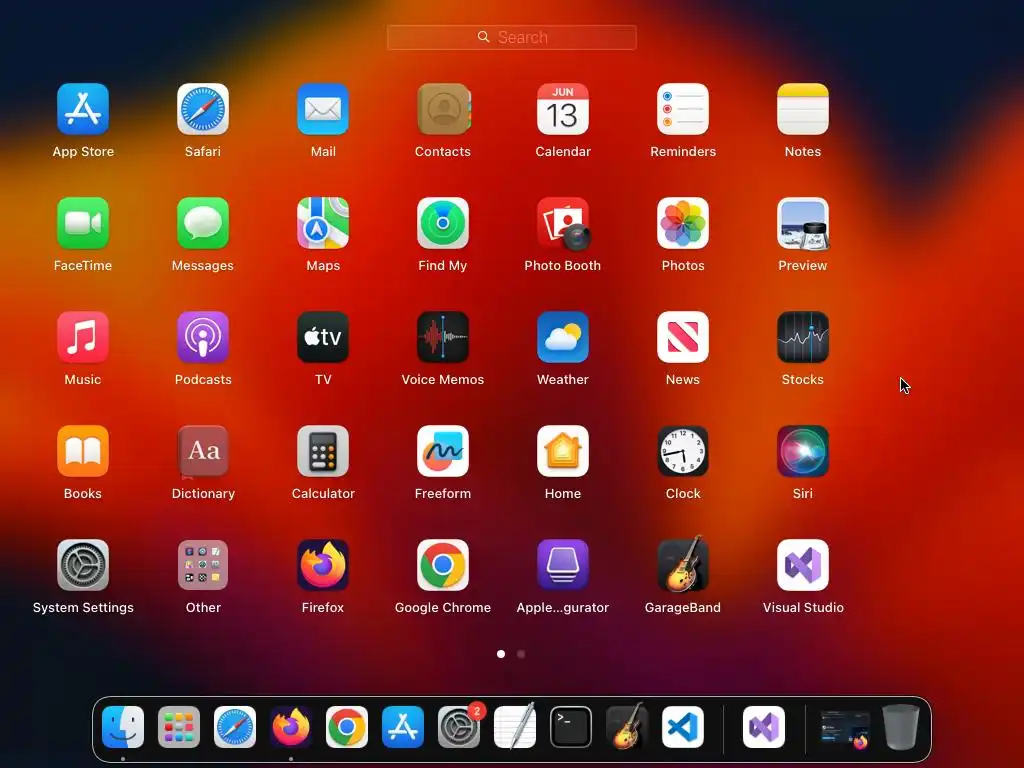The image size is (1024, 768).
Task: Open Safari from the Dock
Action: (235, 727)
